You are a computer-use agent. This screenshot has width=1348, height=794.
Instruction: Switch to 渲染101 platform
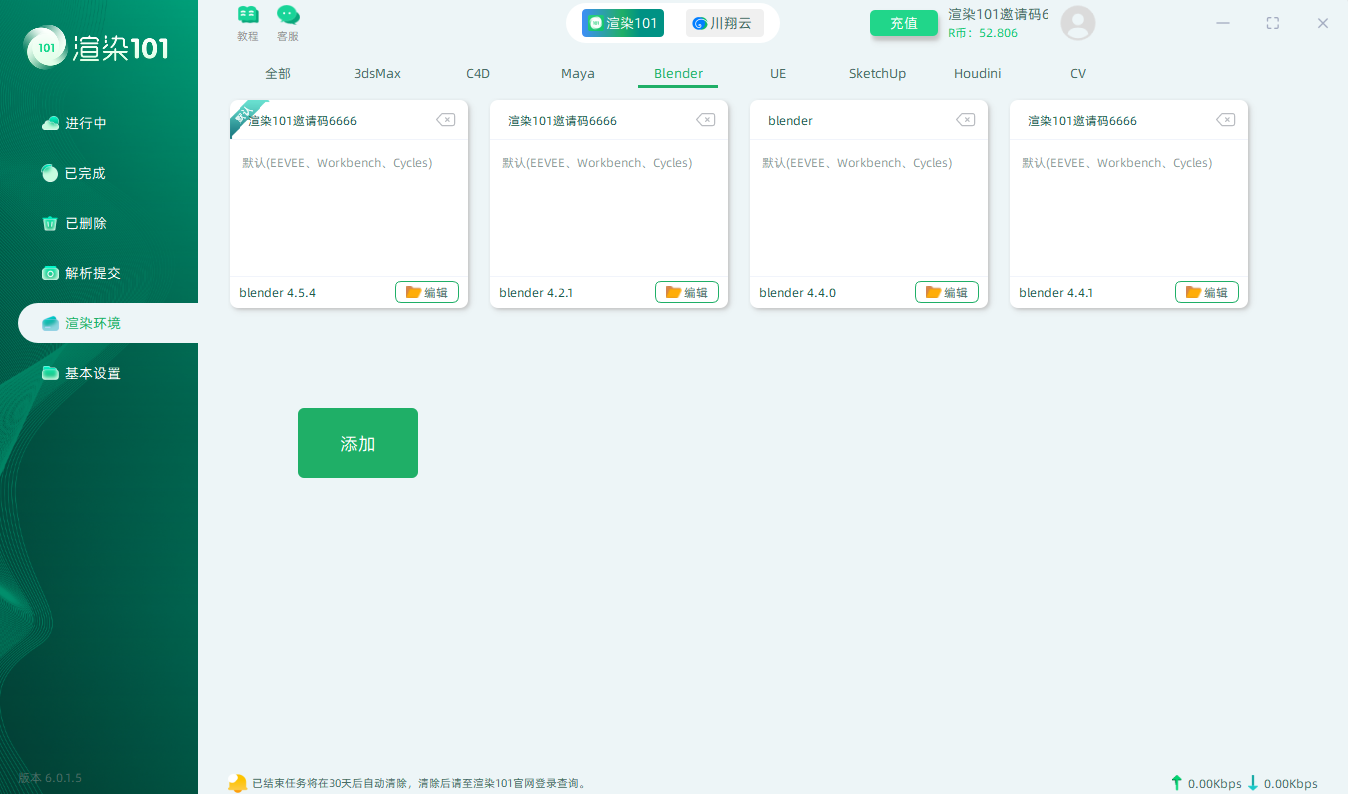623,23
